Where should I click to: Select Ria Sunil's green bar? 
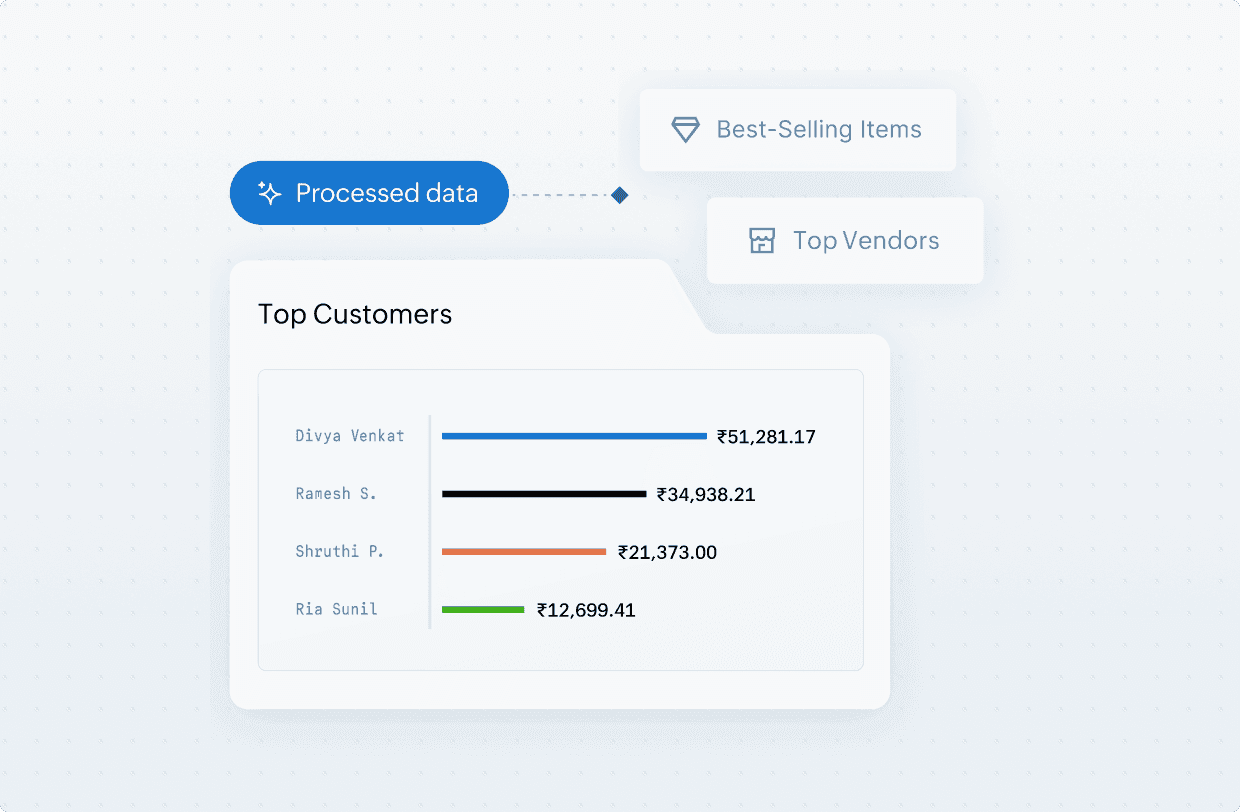pos(483,610)
